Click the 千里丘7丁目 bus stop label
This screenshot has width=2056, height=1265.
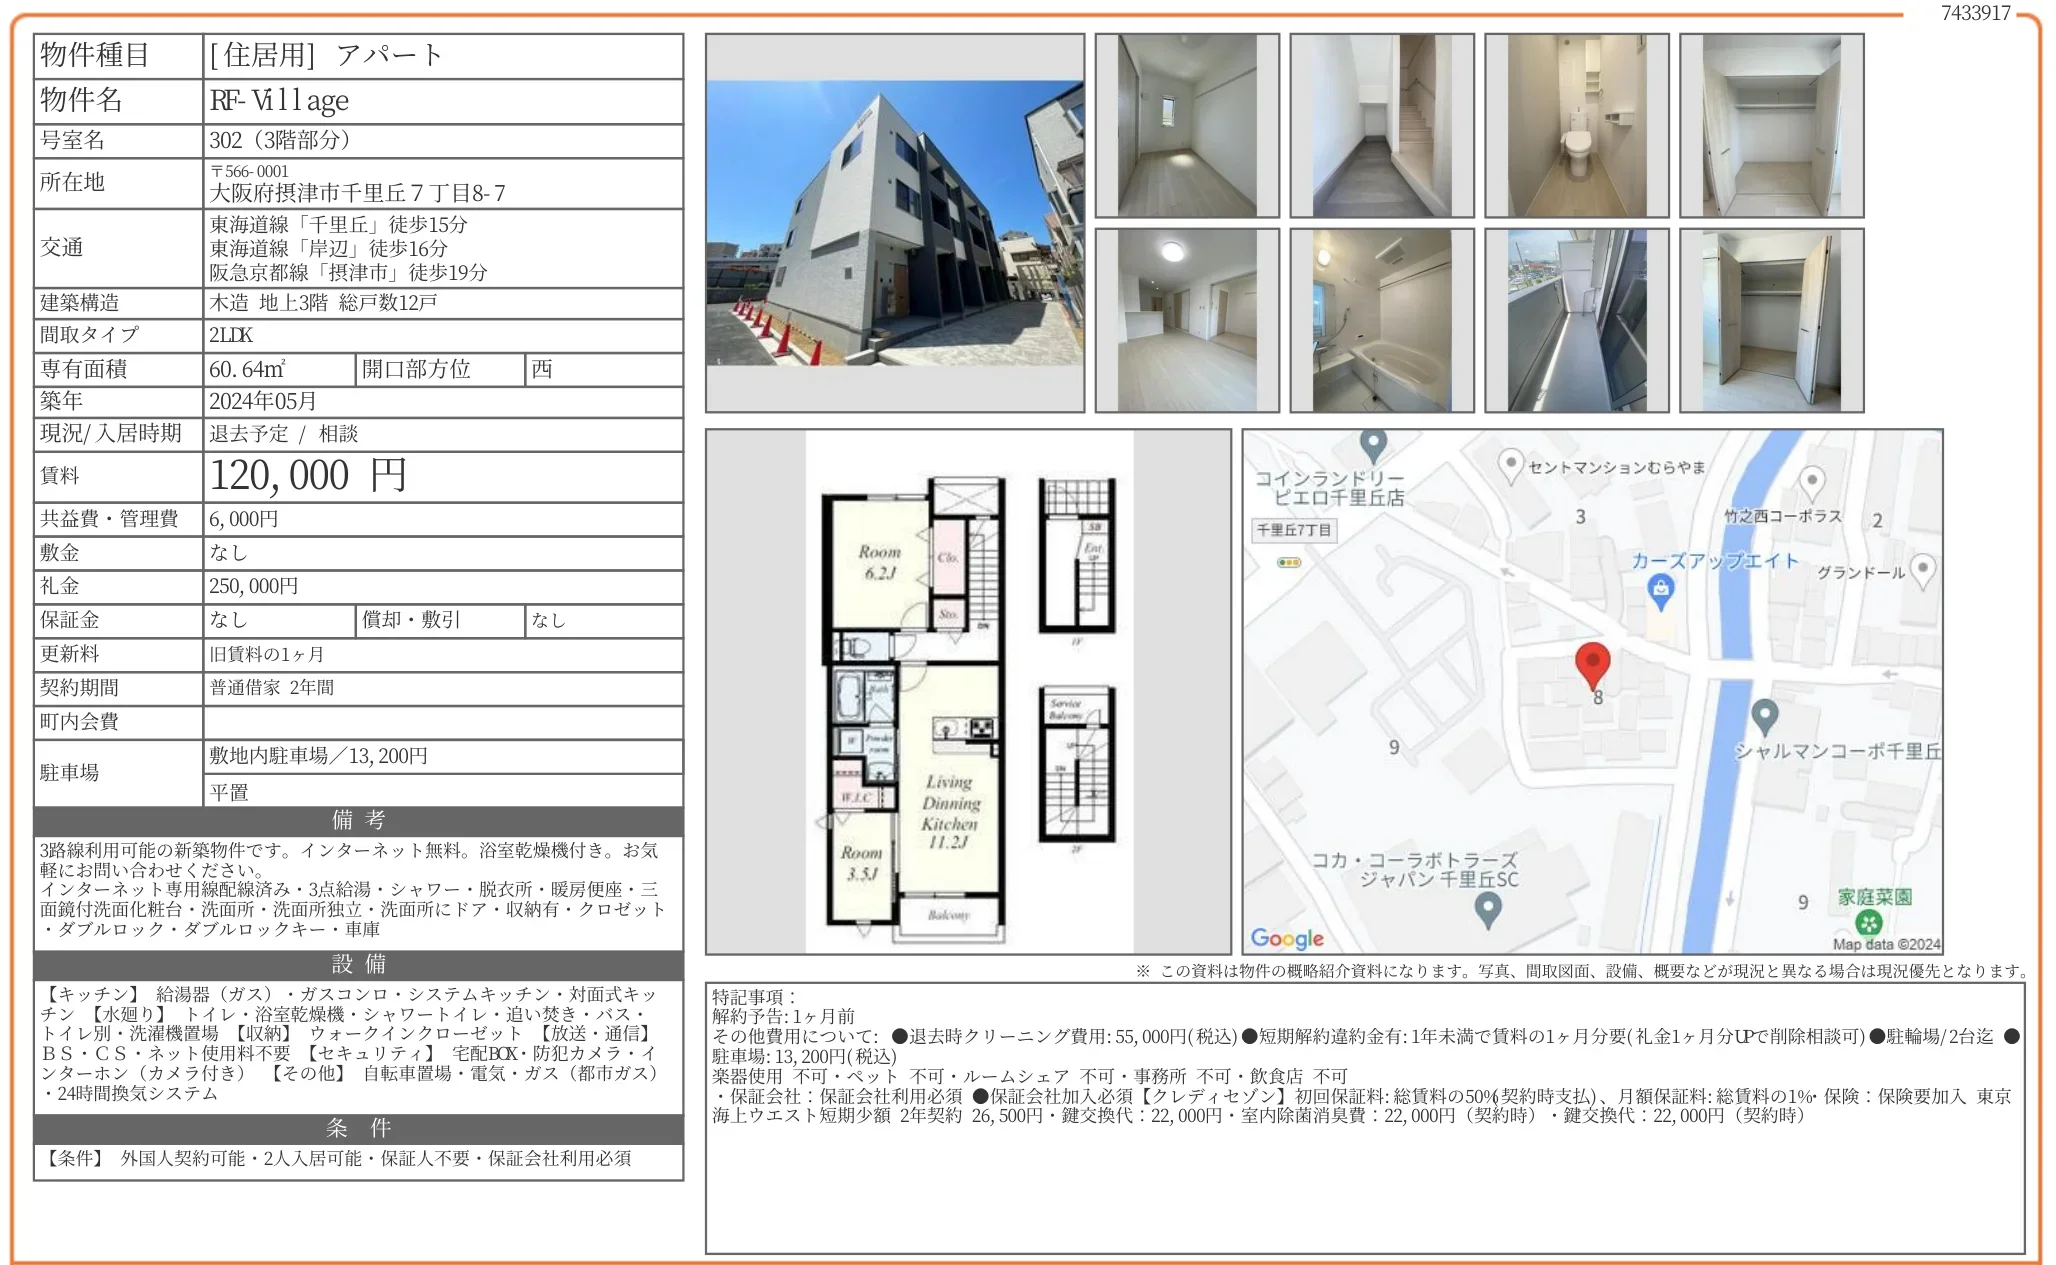(1294, 530)
